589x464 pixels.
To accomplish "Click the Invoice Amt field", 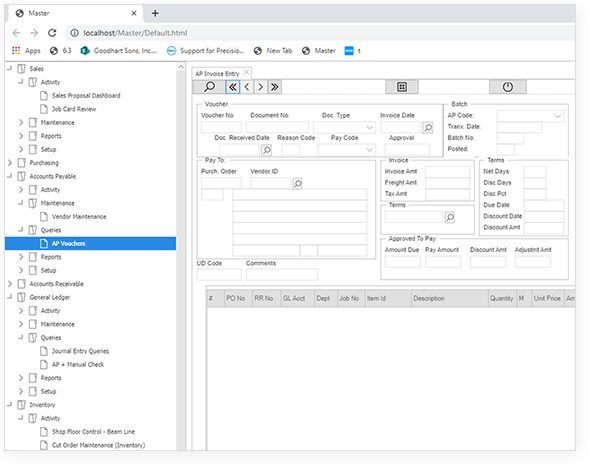I will coord(447,172).
